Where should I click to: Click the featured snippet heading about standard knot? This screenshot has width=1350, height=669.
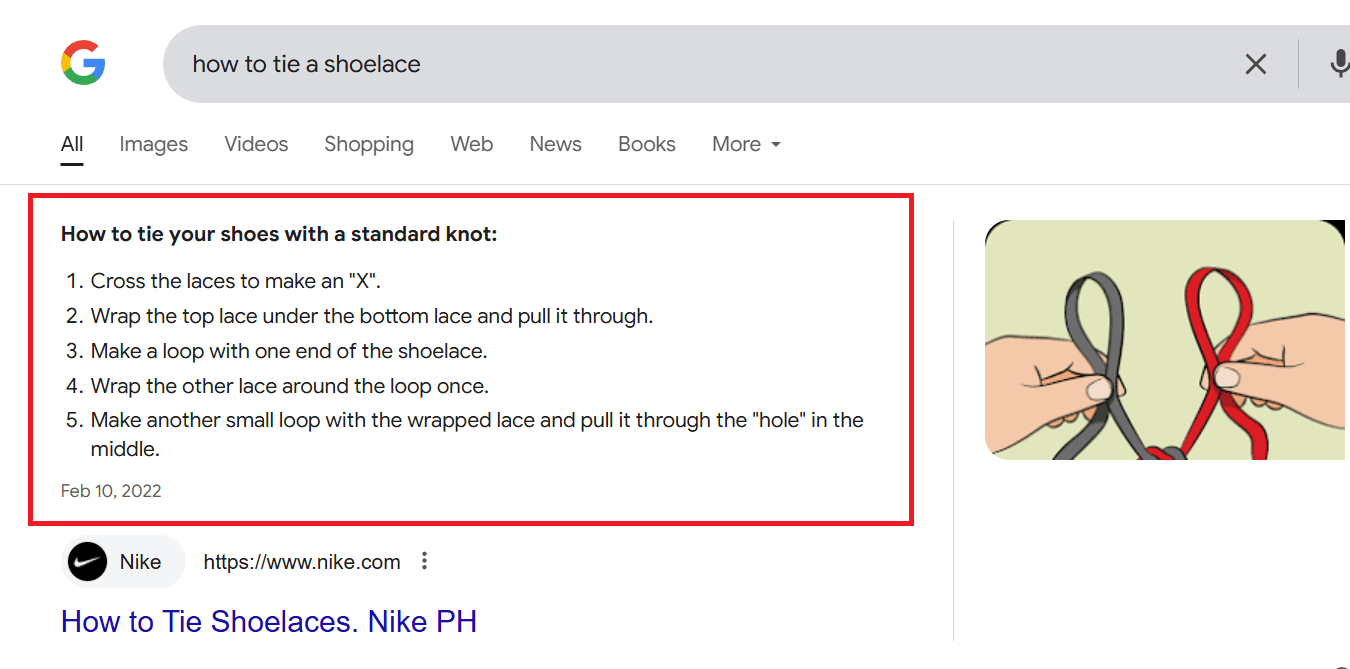pos(278,234)
